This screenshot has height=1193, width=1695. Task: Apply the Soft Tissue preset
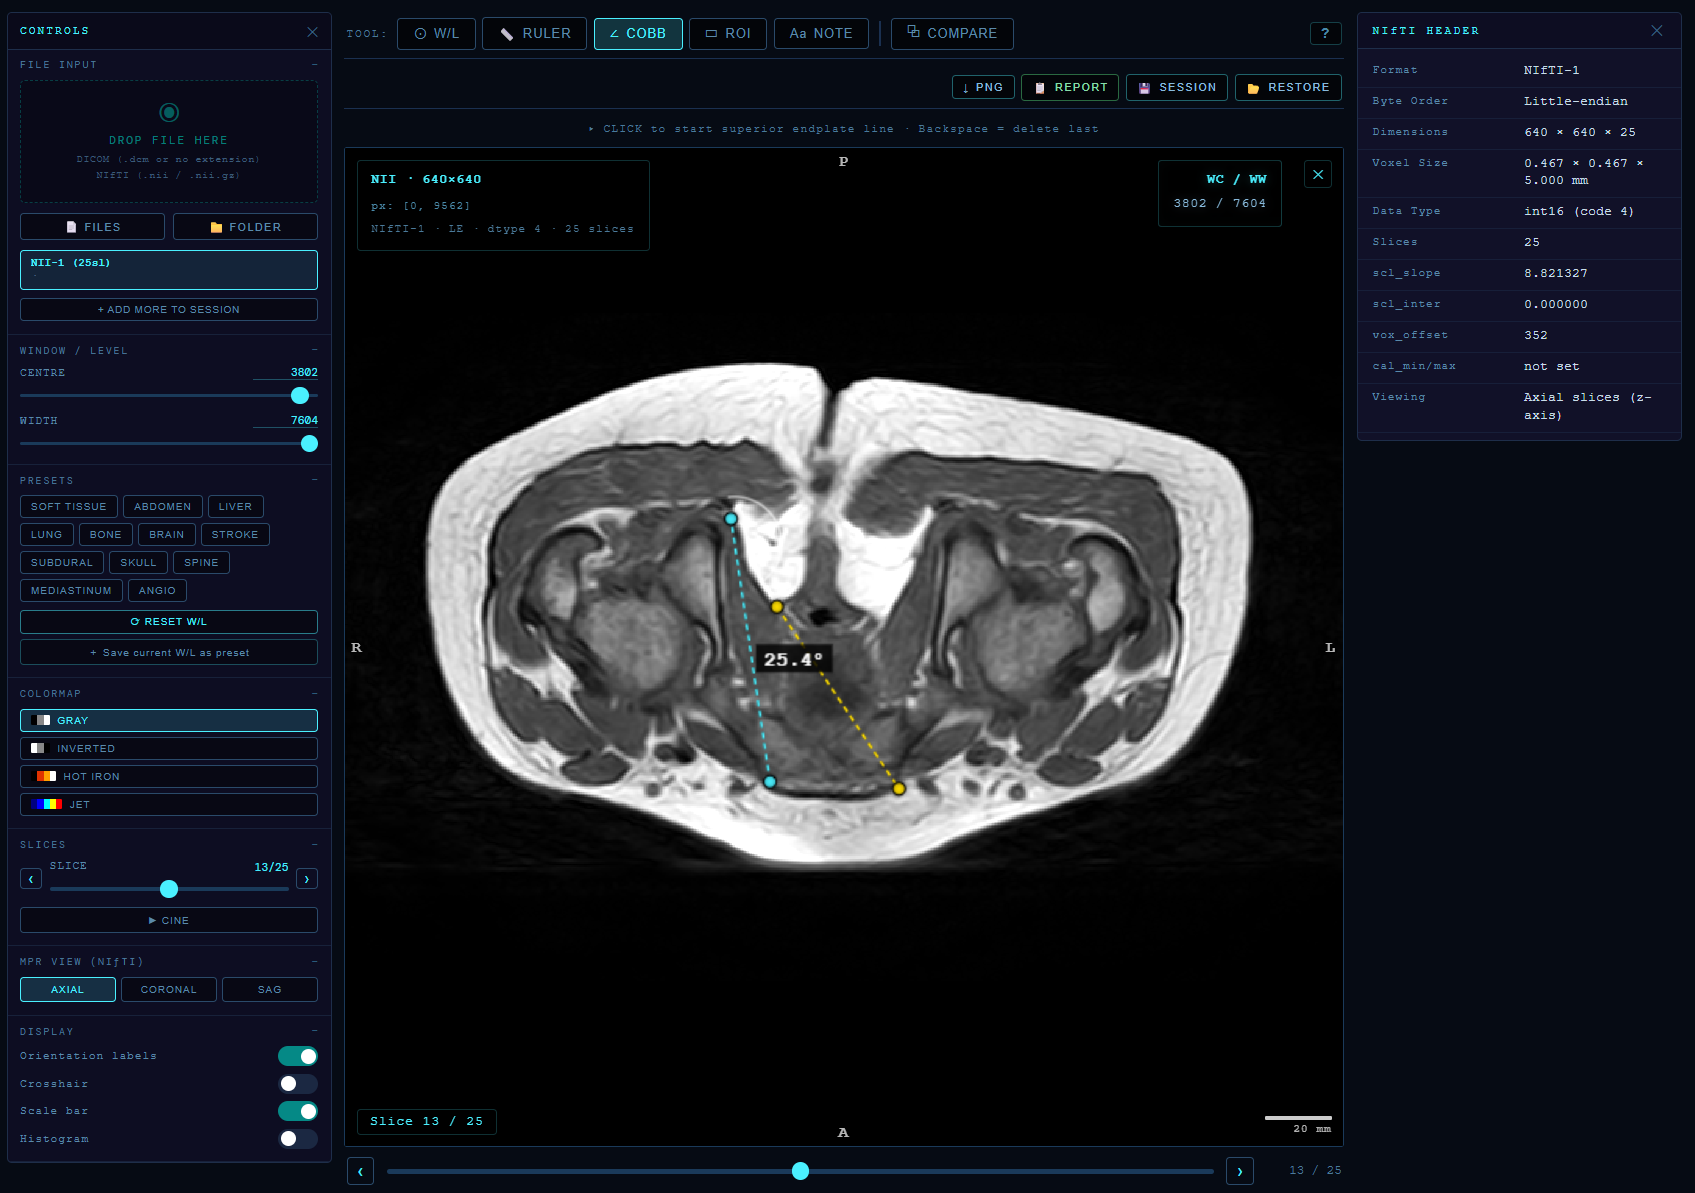pos(69,507)
